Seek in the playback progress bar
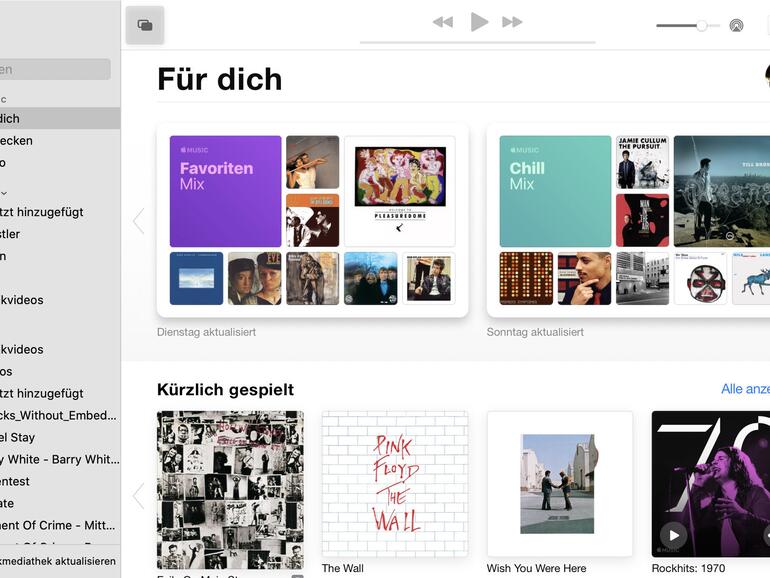This screenshot has width=770, height=578. (478, 43)
